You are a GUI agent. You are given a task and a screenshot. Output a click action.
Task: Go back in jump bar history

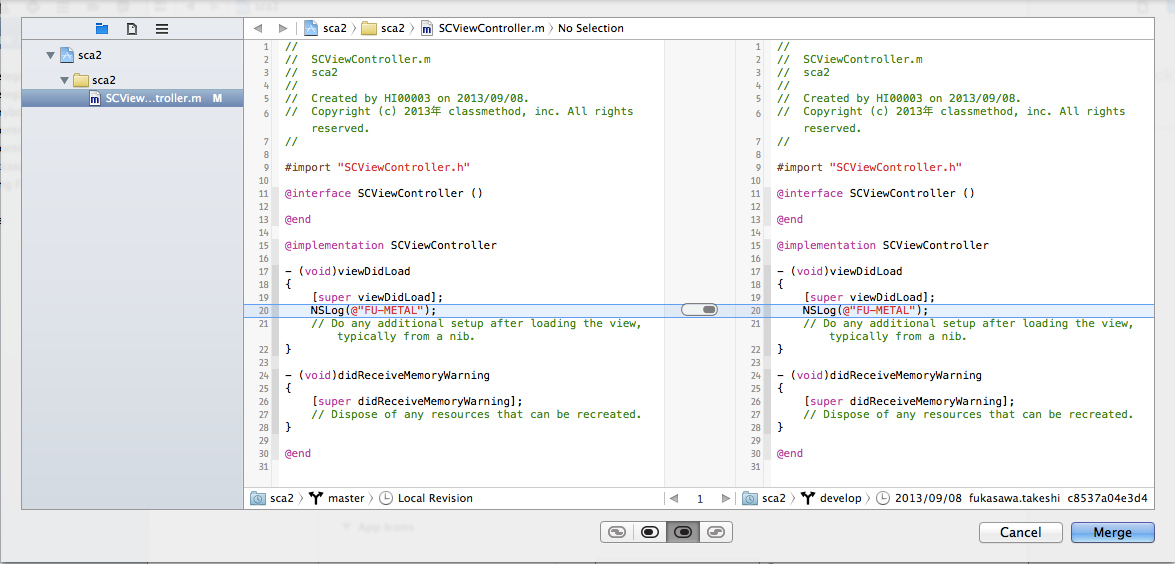coord(258,28)
